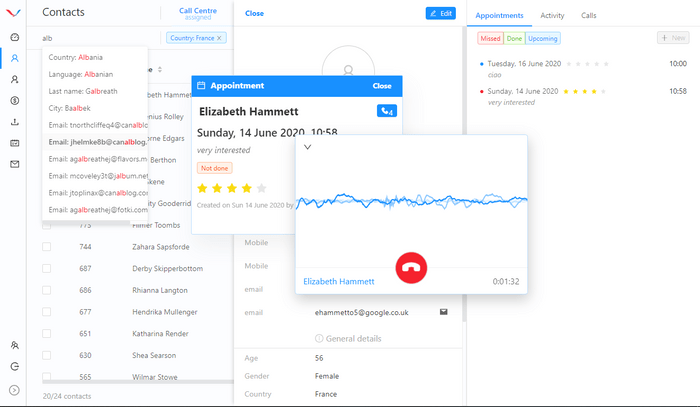Open the Call Centre assigned selector
Image resolution: width=700 pixels, height=407 pixels.
pos(197,13)
